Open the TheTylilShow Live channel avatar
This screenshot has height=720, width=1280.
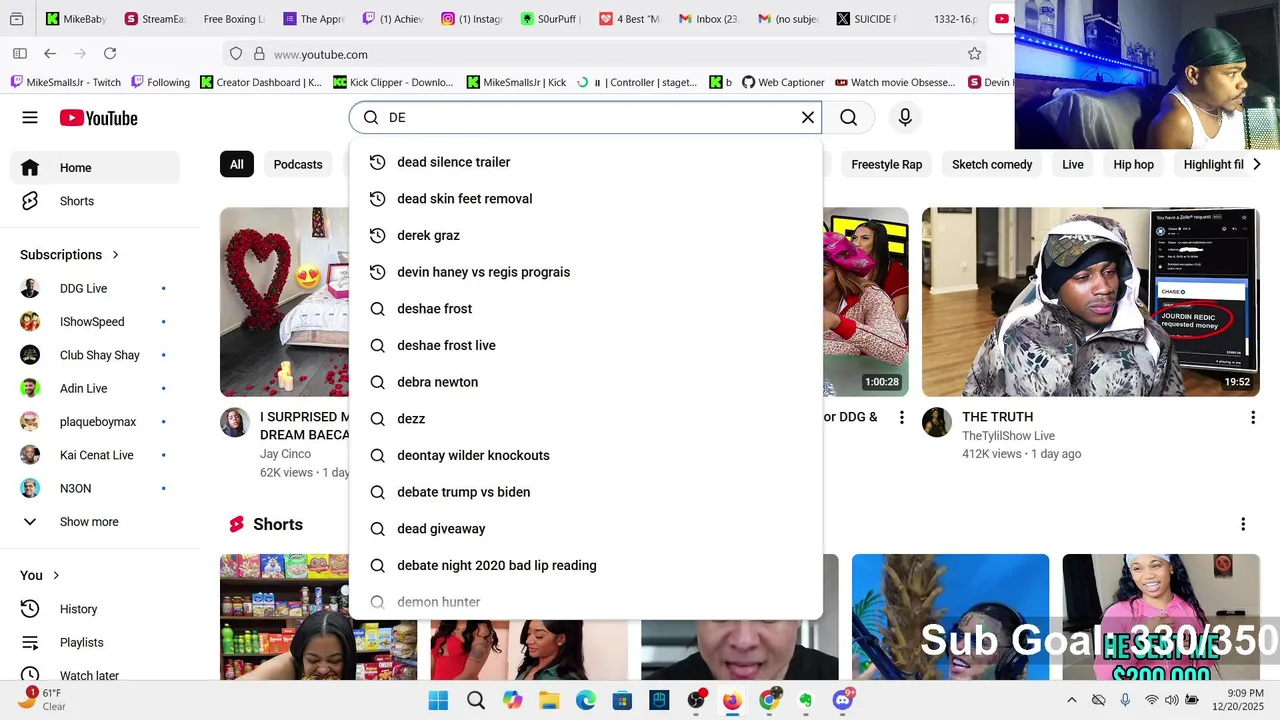937,422
